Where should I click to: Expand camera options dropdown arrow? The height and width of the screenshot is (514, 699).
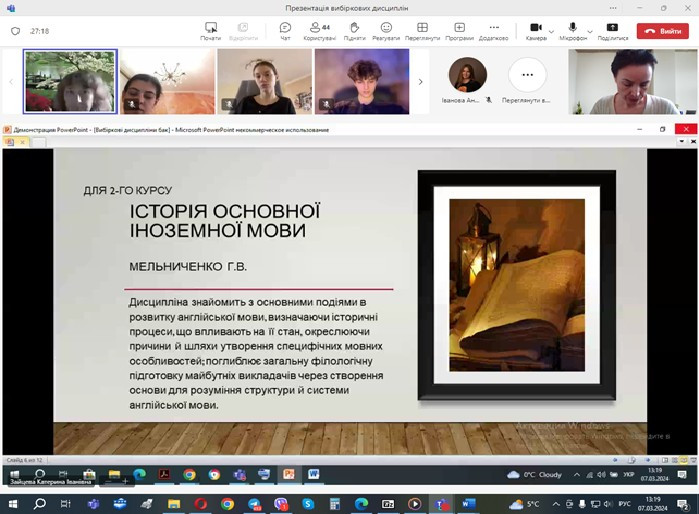coord(551,30)
